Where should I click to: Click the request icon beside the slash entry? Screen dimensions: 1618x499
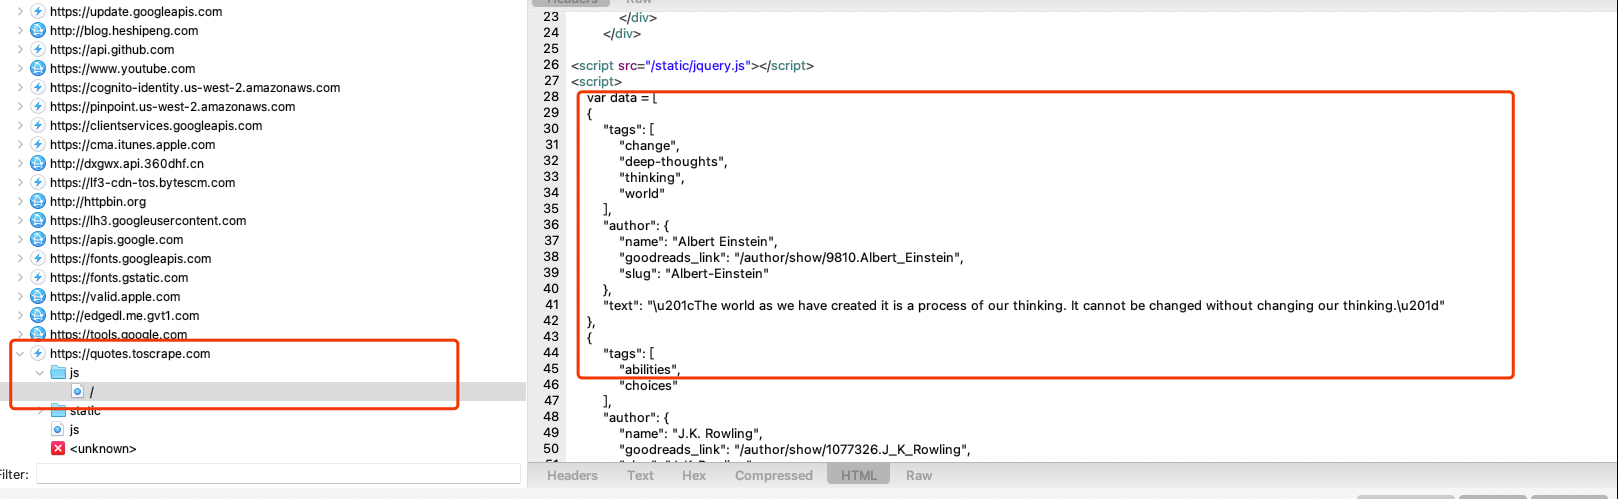click(x=76, y=392)
